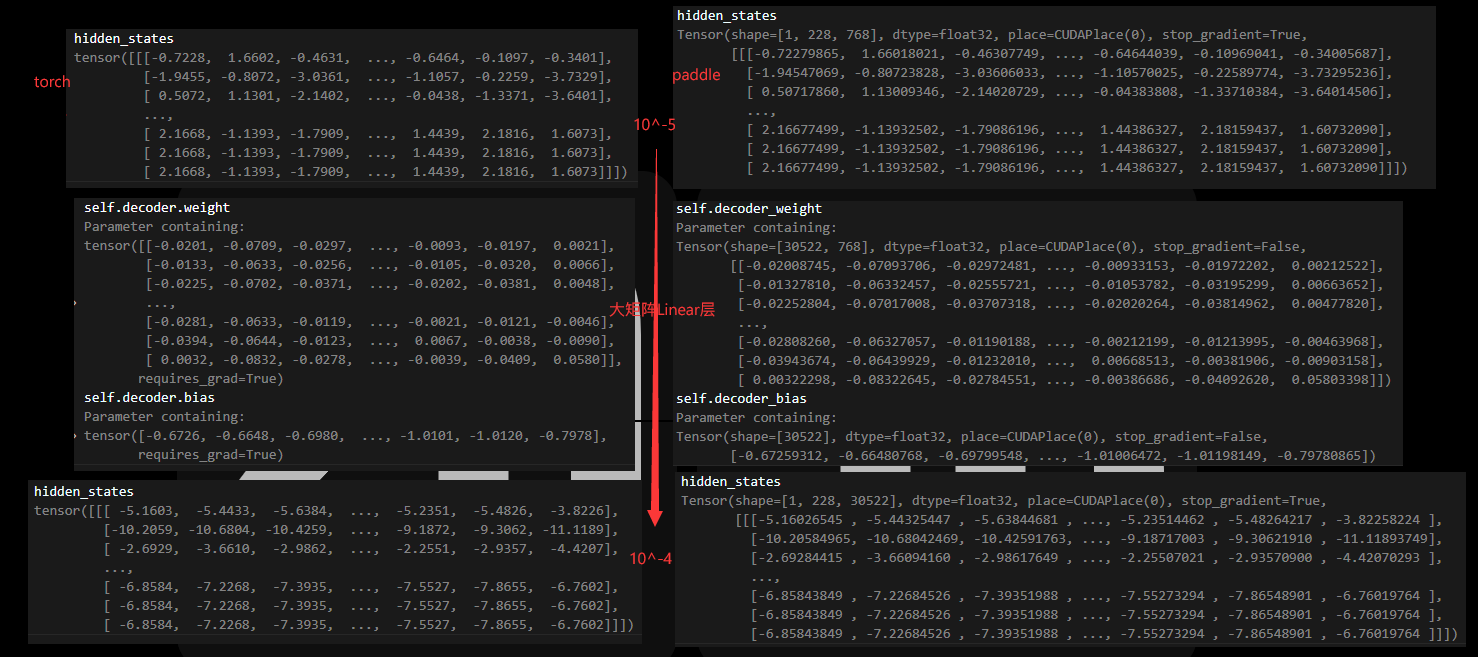Select the 'Tensor(shape=[30522], dtype=float32' line
This screenshot has width=1478, height=657.
coord(972,437)
